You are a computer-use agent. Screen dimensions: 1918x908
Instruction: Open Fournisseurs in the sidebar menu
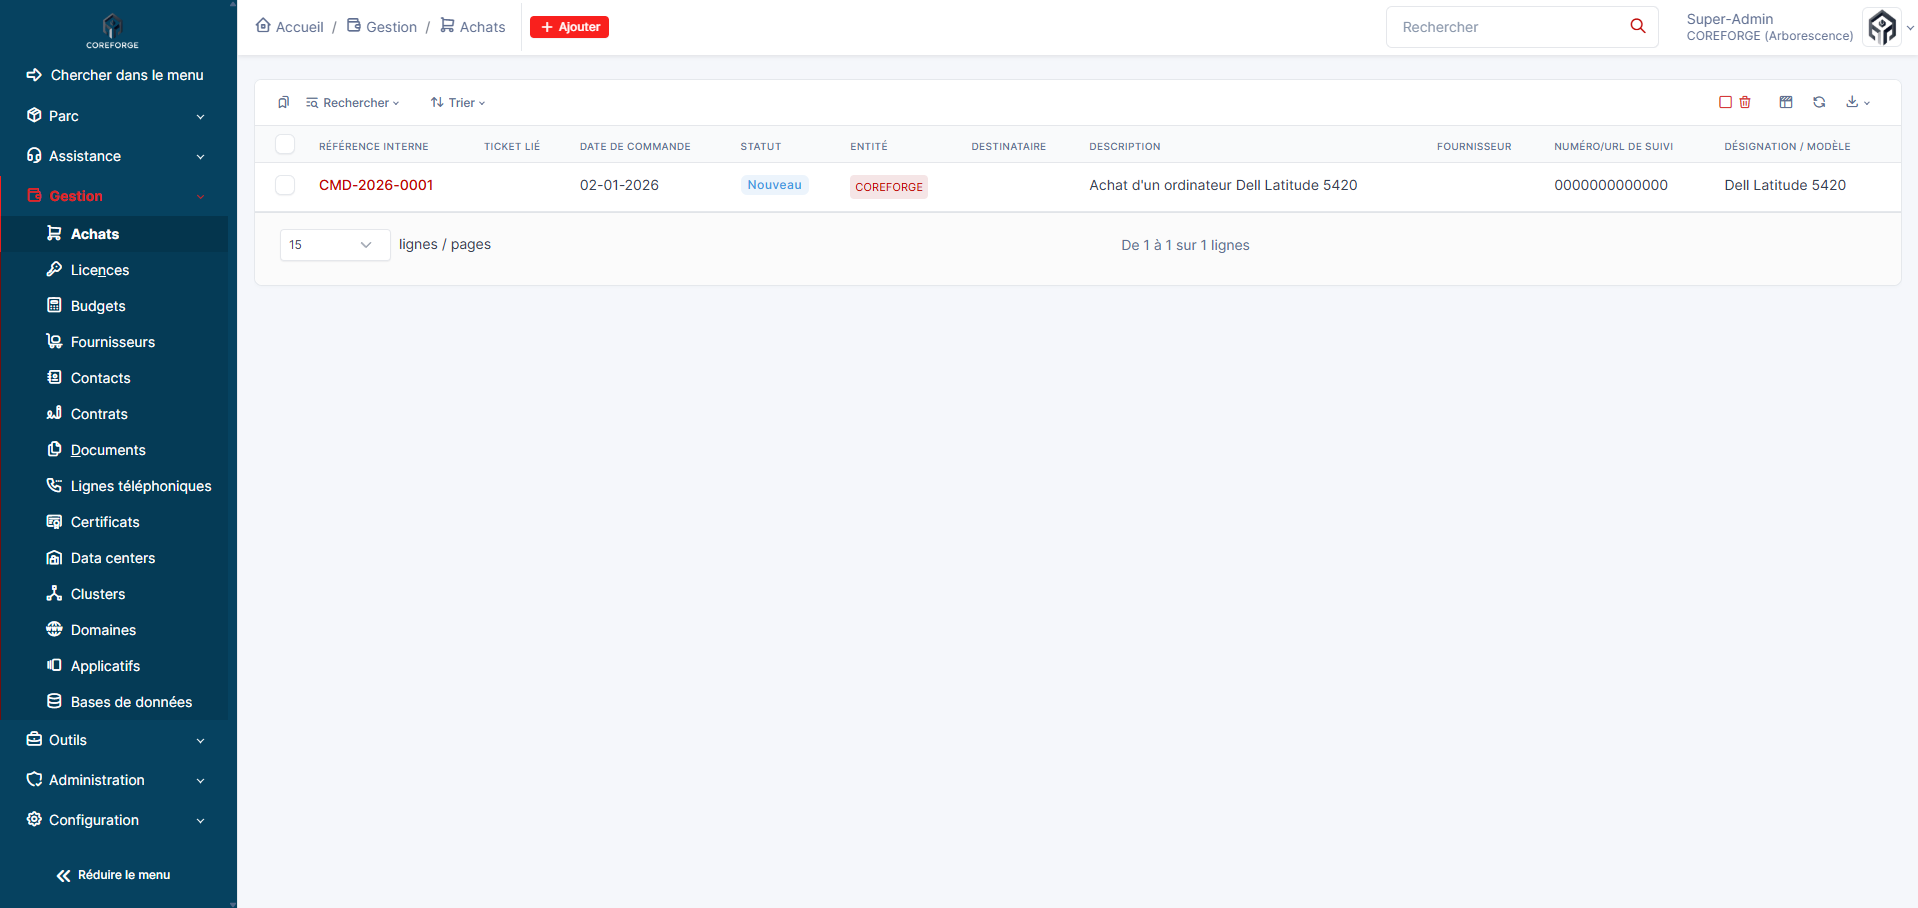tap(113, 342)
